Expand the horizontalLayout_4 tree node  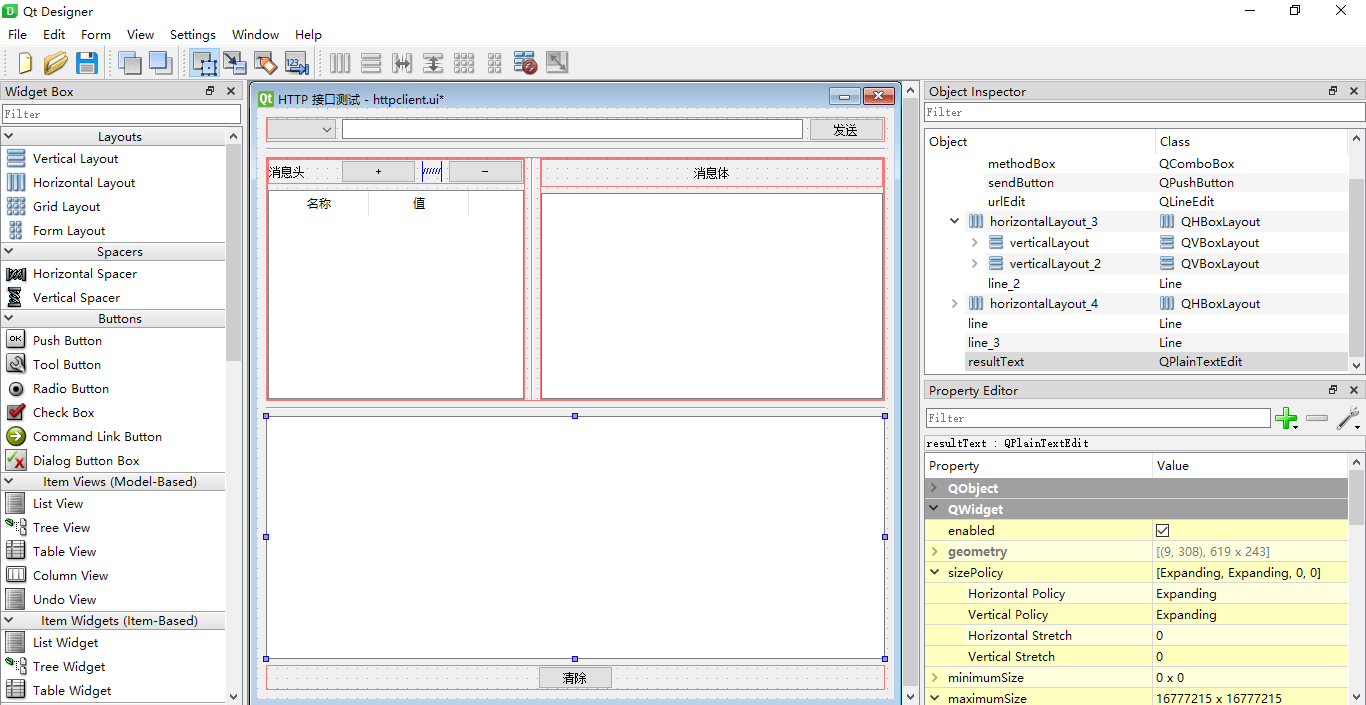click(955, 304)
